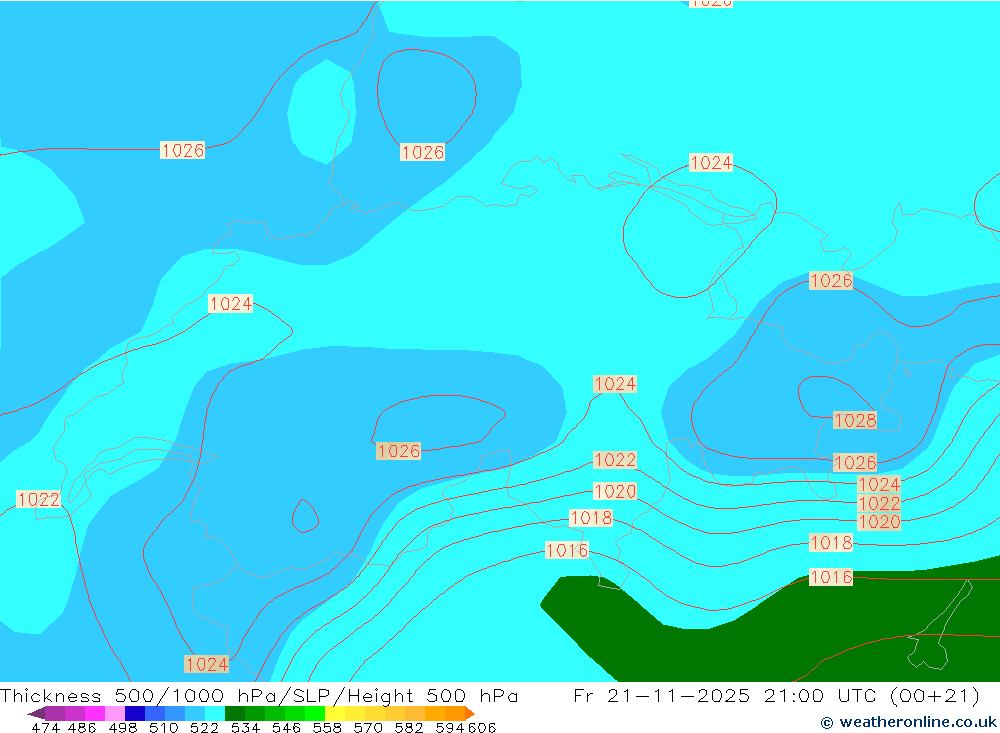Pick the bright magenta swatch near 486
This screenshot has width=1000, height=733.
coord(94,713)
